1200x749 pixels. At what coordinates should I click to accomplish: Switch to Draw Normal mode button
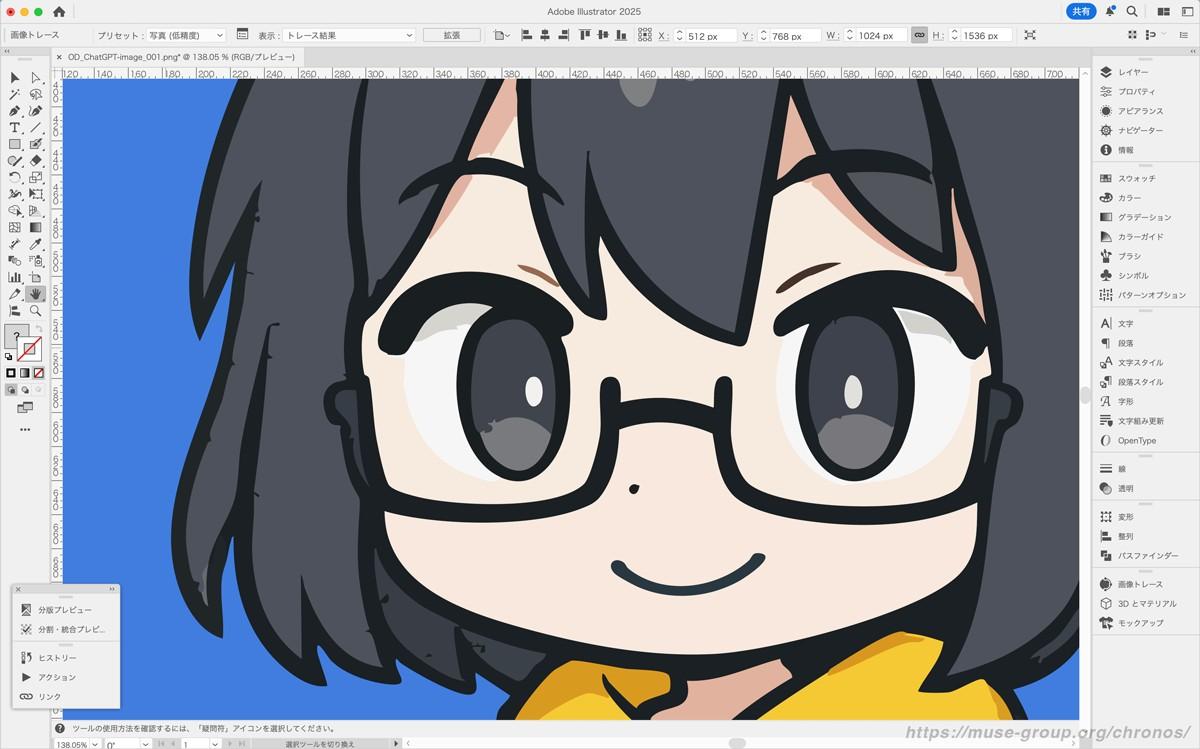click(12, 390)
